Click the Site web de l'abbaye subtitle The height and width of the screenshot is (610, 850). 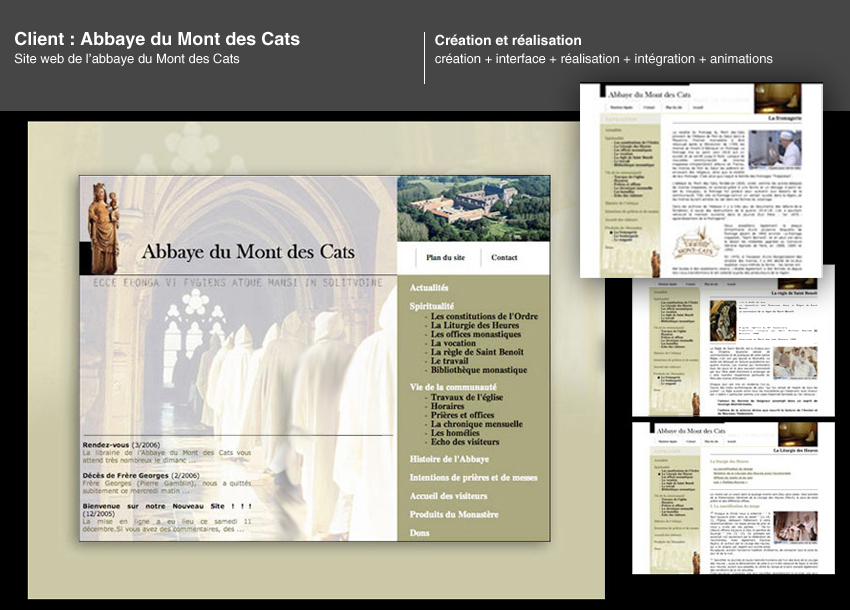pos(127,59)
